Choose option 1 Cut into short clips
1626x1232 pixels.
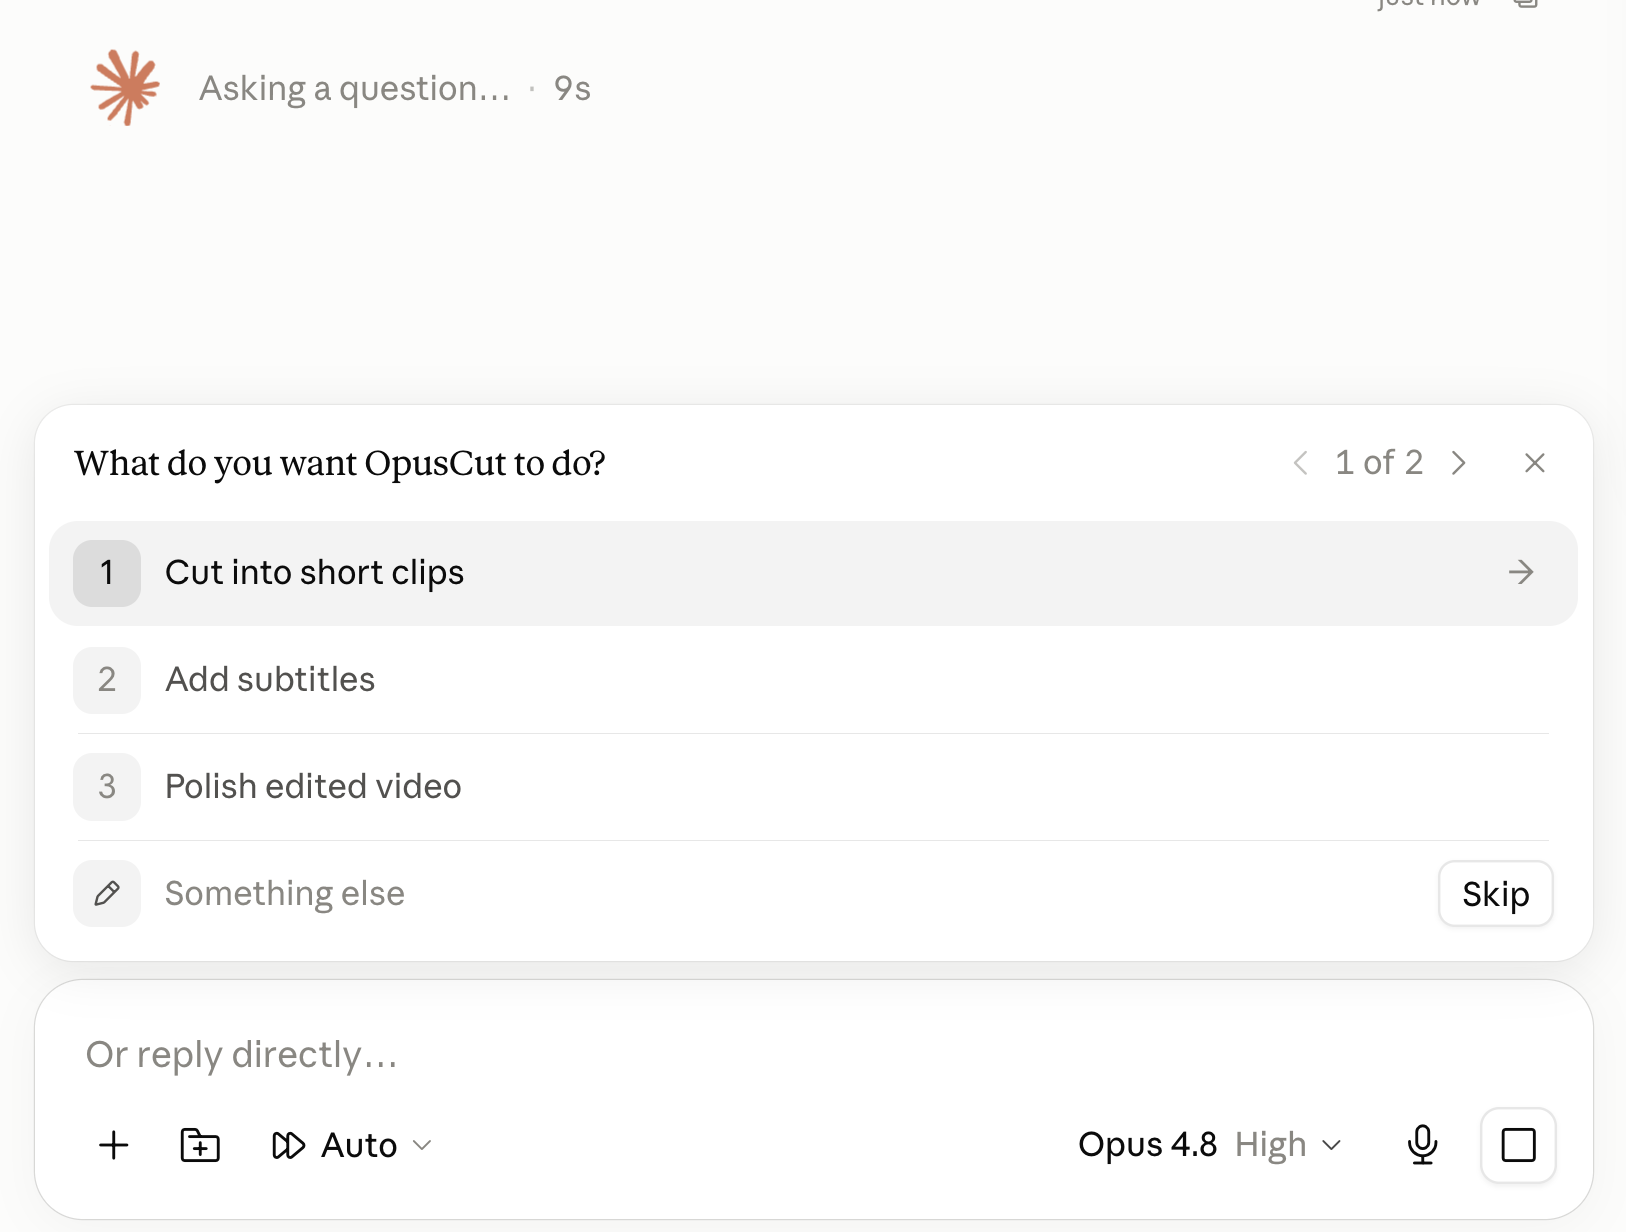[x=813, y=573]
